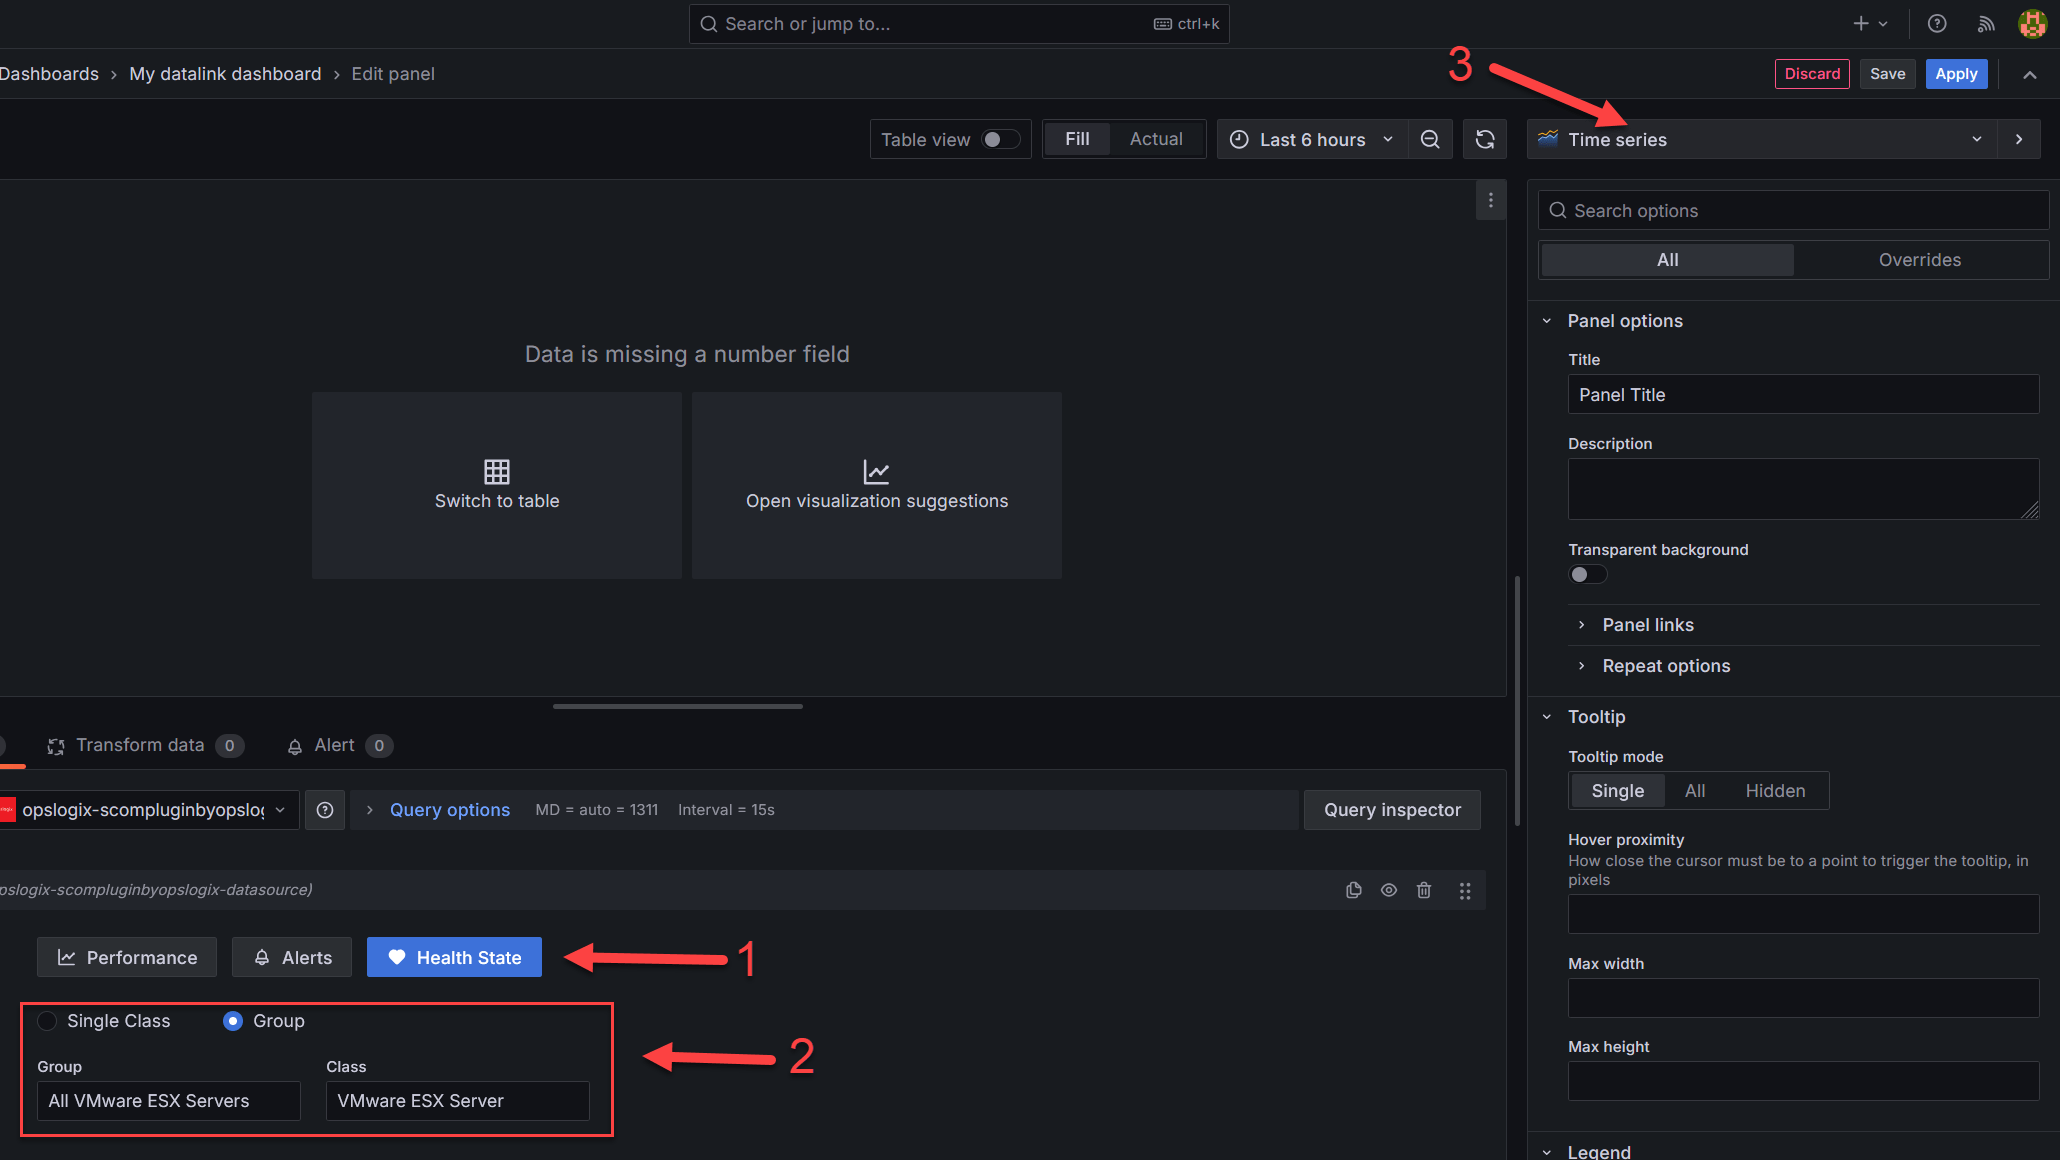The height and width of the screenshot is (1160, 2060).
Task: Open Grafana news via the RSS icon
Action: coord(1986,23)
